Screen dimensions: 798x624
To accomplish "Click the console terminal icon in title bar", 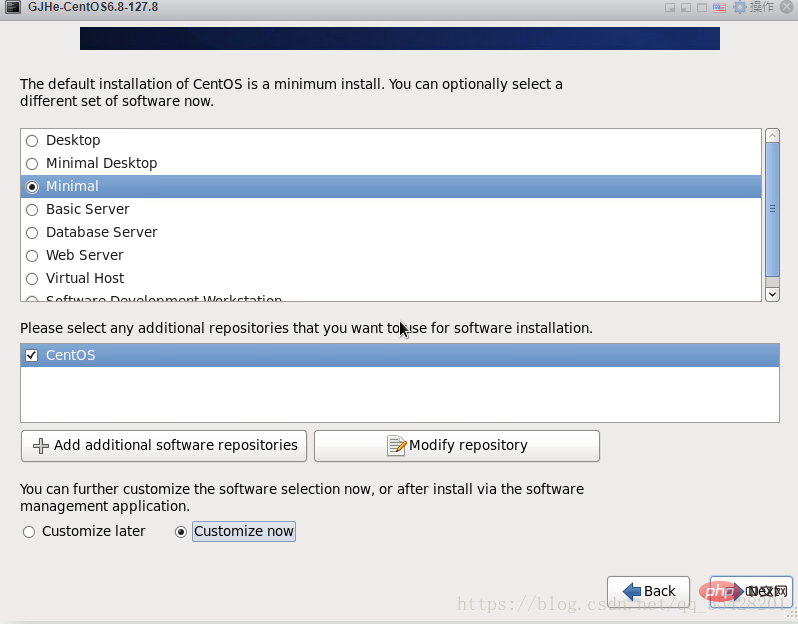I will 13,7.
